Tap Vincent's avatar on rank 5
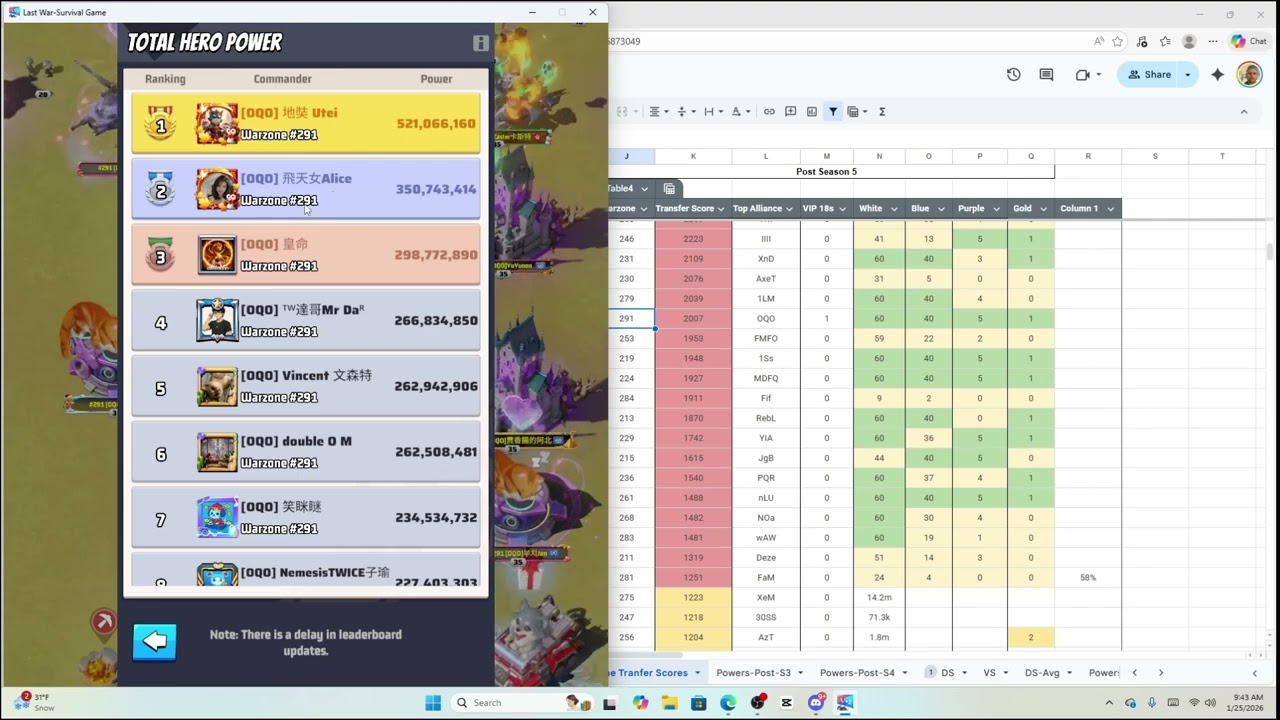 (217, 386)
